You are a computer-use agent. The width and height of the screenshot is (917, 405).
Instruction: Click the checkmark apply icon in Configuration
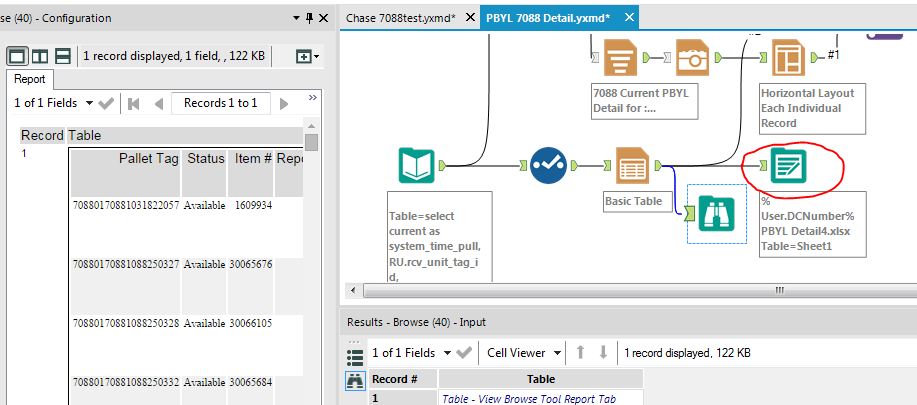(106, 103)
